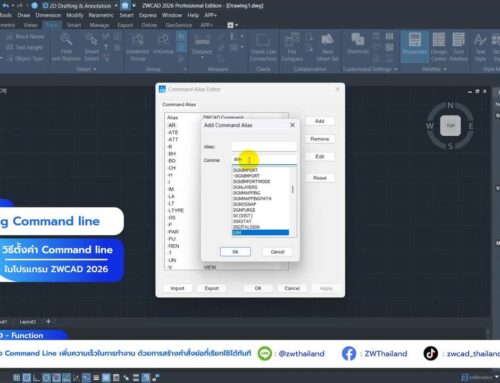Viewport: 500px width, 383px height.
Task: Click the workspace gear icon in the title bar
Action: tap(45, 6)
